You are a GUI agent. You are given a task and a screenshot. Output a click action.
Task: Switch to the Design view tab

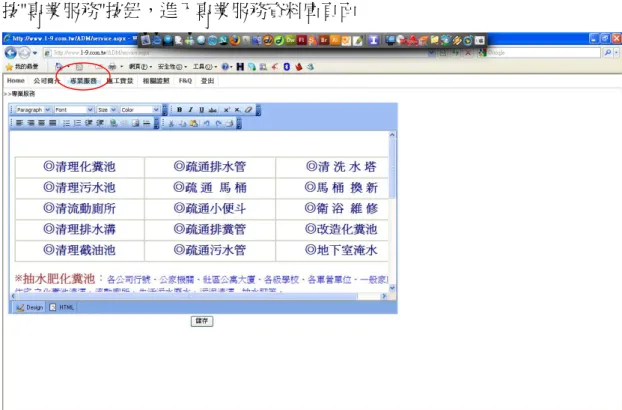(x=30, y=307)
